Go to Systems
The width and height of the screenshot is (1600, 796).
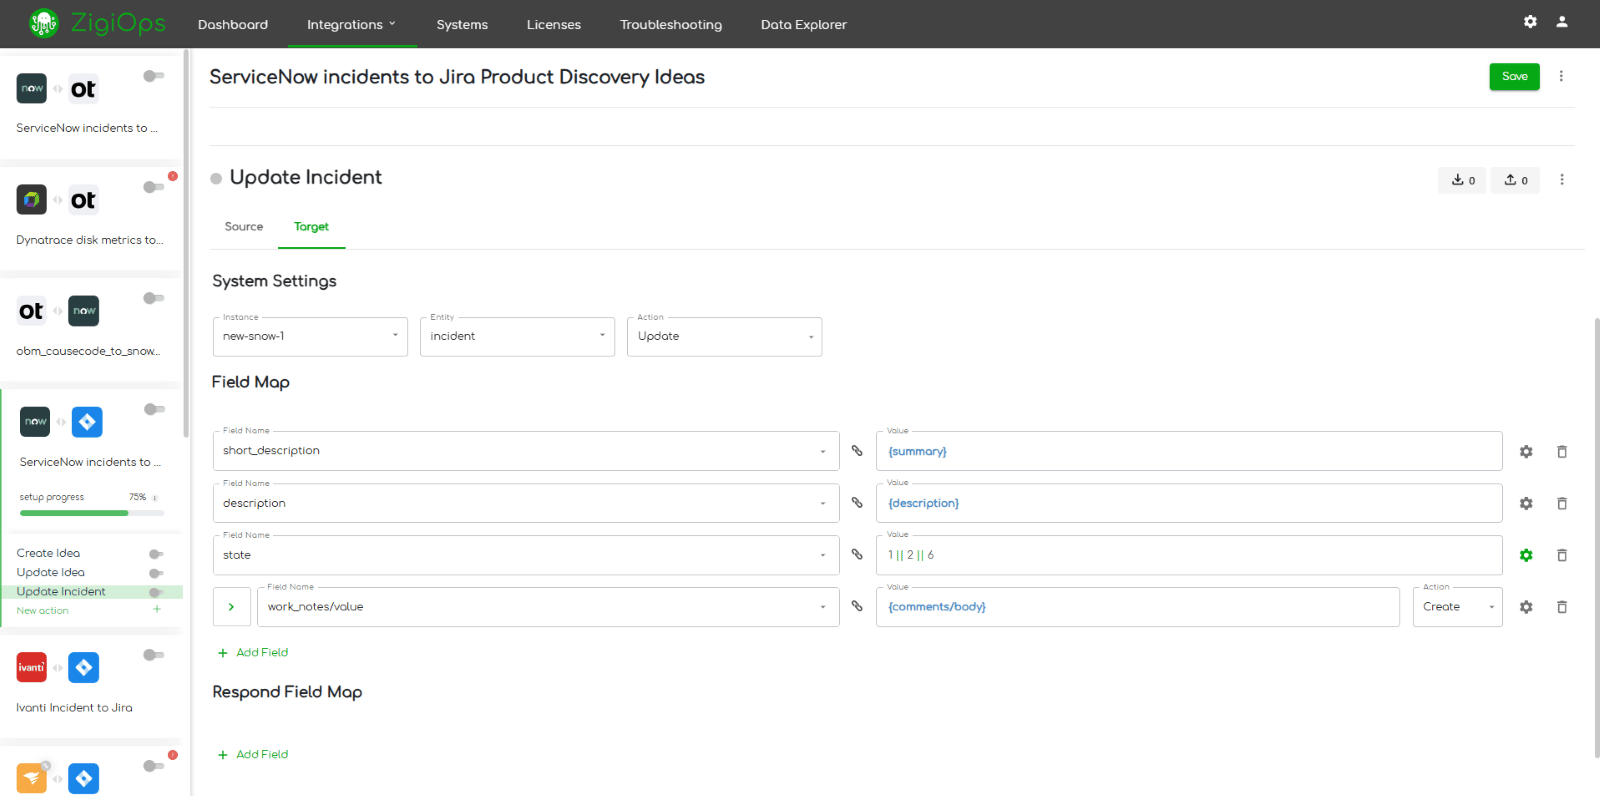tap(462, 24)
